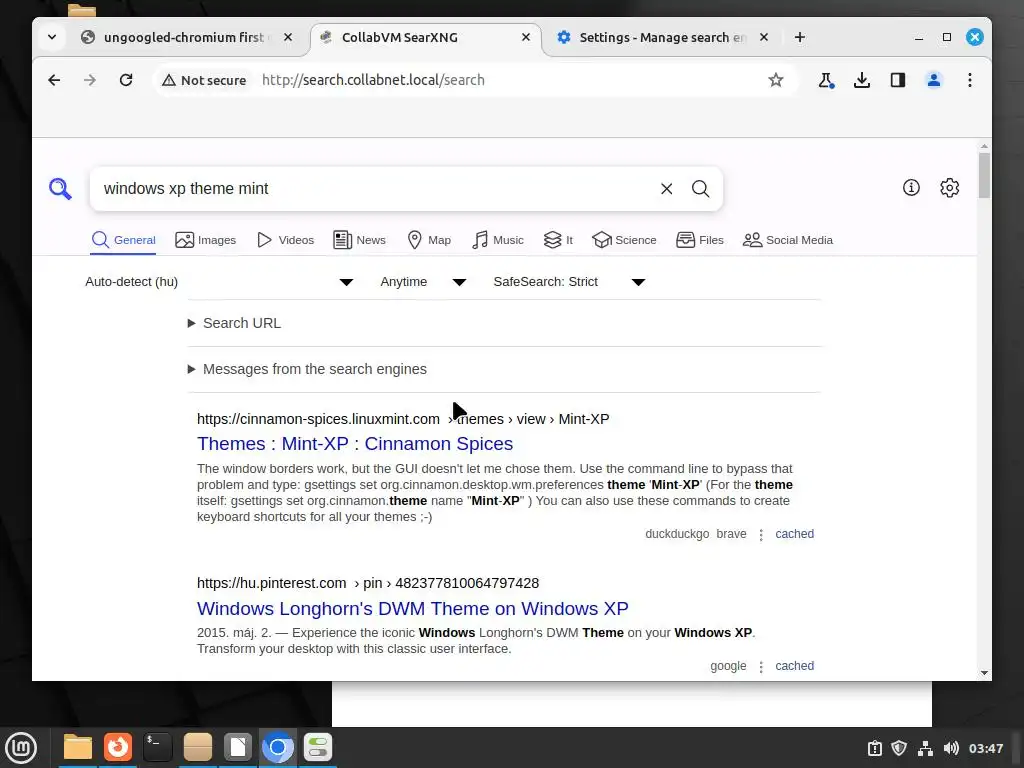This screenshot has width=1024, height=768.
Task: Click the page vertical scrollbar thumb
Action: (984, 175)
